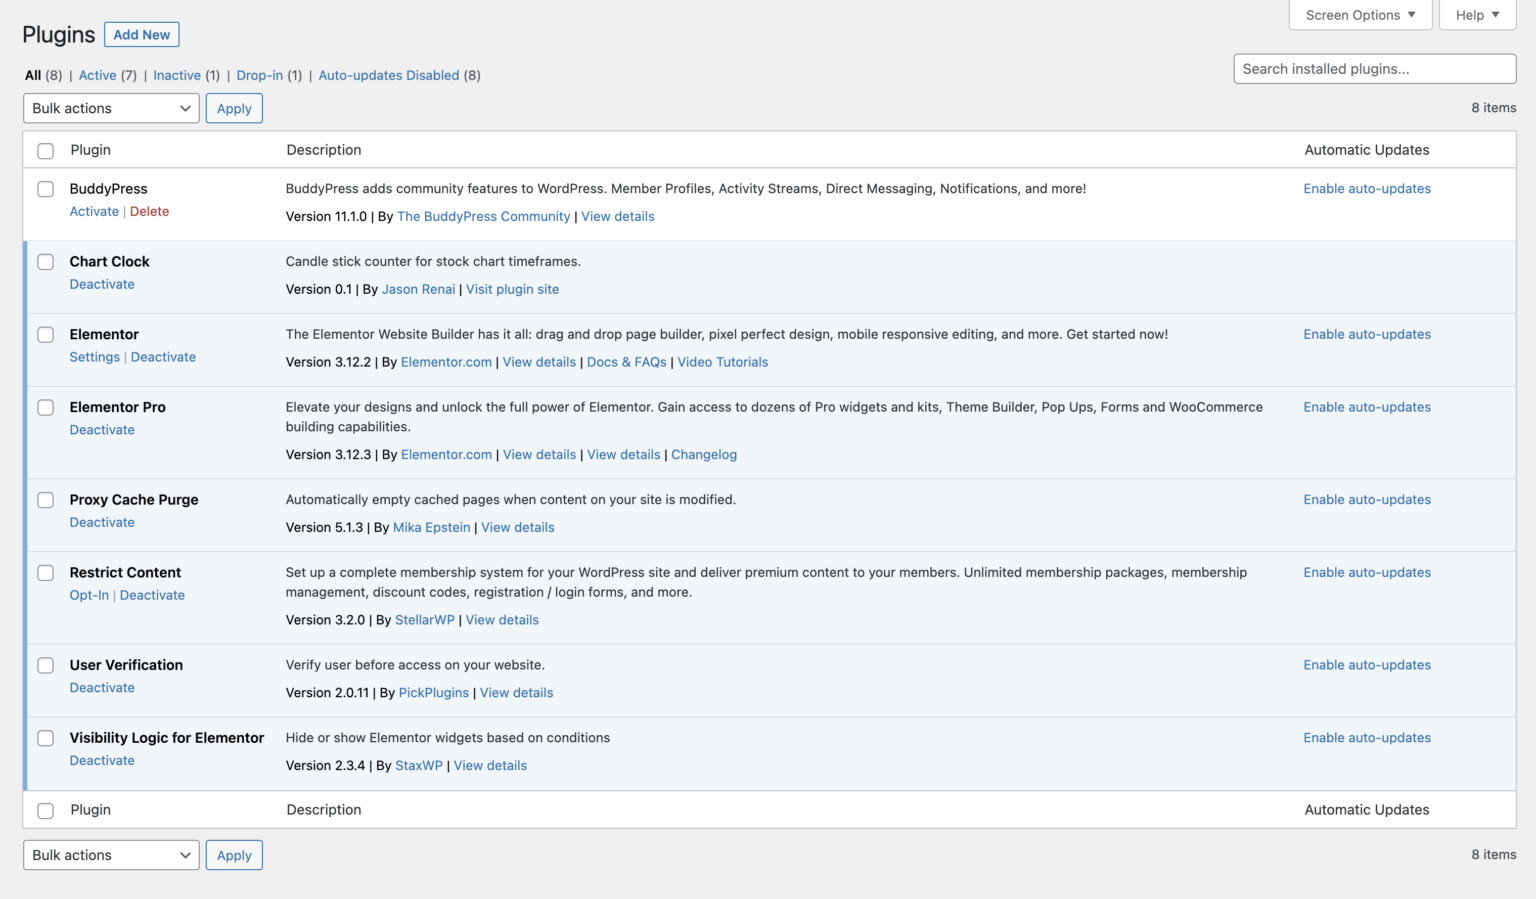Open Elementor Pro Changelog link
Screen dimensions: 1536x899
pyautogui.click(x=704, y=454)
